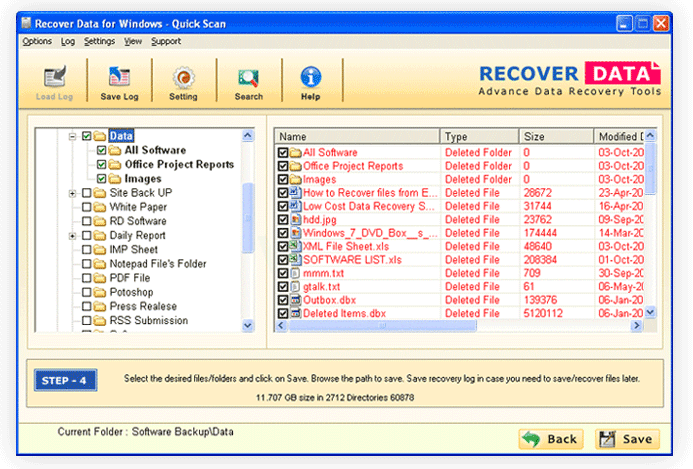Click Excel icon of SOFTWARE LIST.xls
693x469 pixels.
[x=295, y=259]
